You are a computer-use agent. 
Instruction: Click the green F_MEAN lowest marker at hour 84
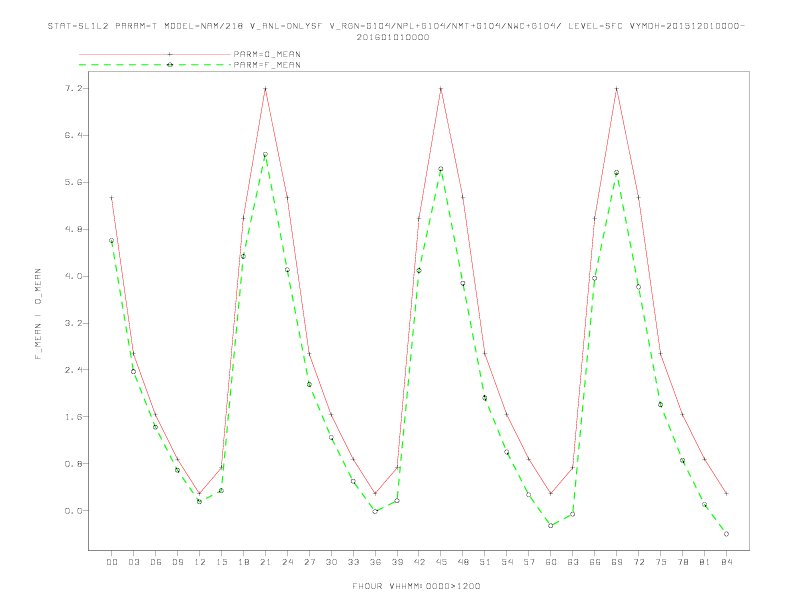pyautogui.click(x=726, y=534)
